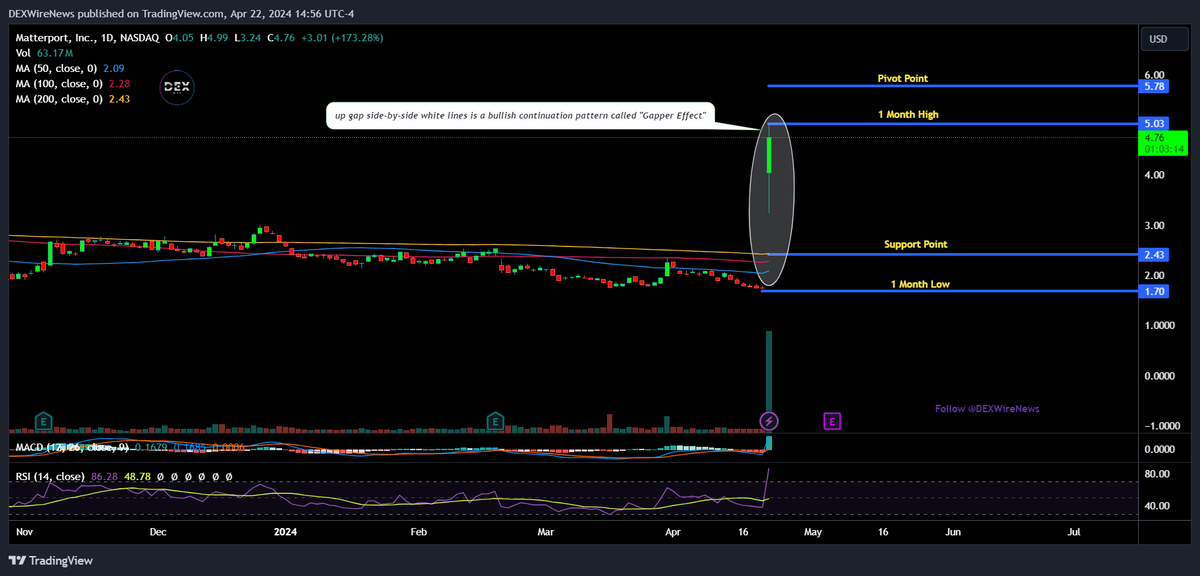Image resolution: width=1200 pixels, height=576 pixels.
Task: Select the 1 Month Low line label
Action: coord(920,284)
